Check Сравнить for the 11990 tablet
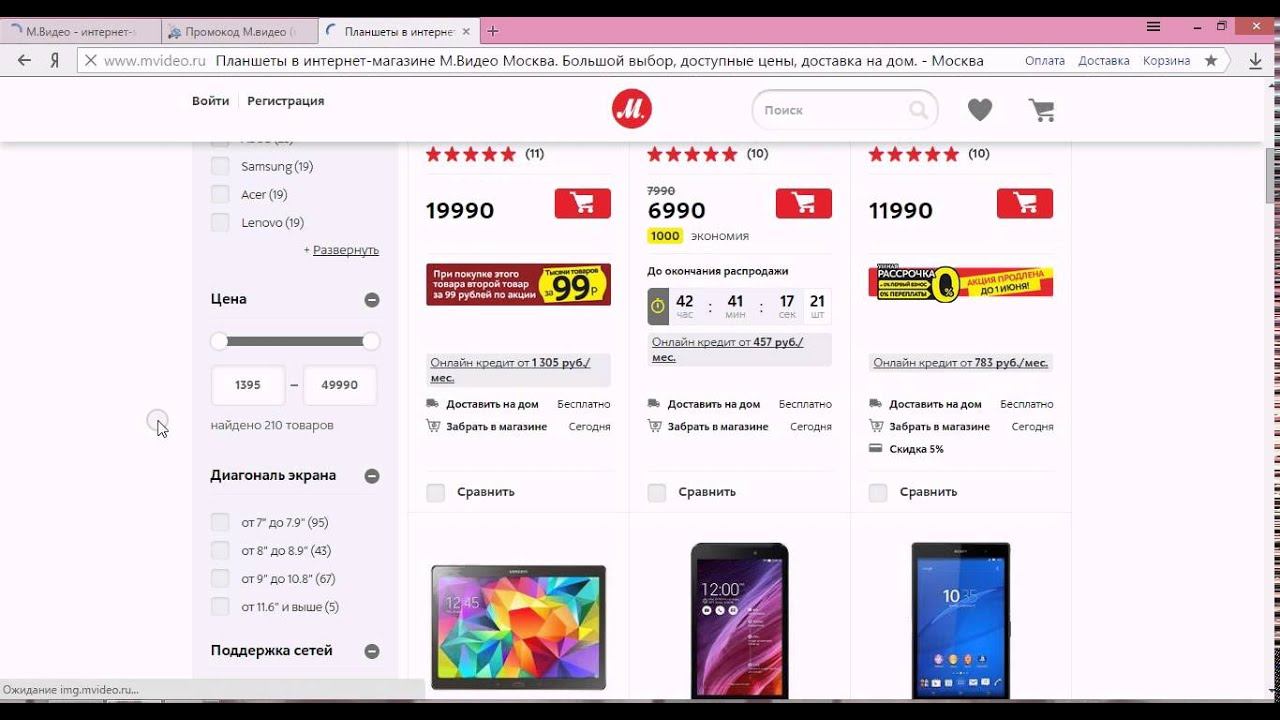The width and height of the screenshot is (1280, 720). point(878,492)
